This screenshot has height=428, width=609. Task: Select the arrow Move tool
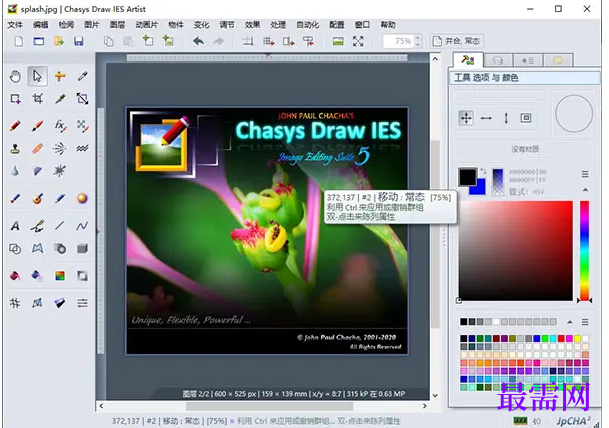coord(37,76)
